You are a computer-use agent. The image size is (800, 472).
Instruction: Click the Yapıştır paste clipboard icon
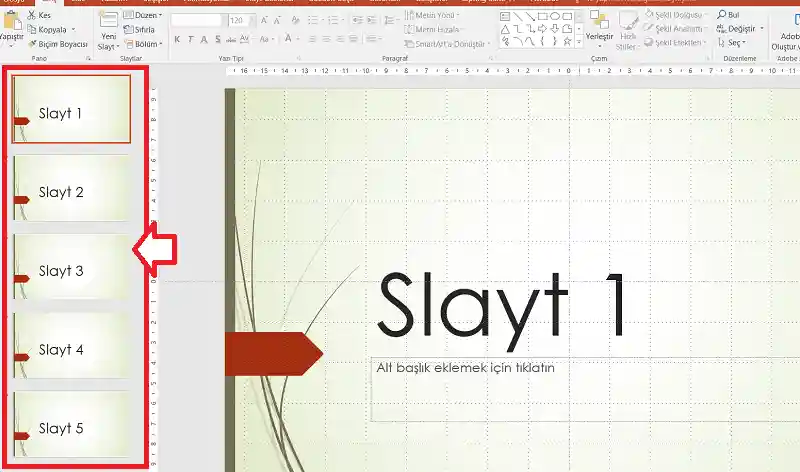point(12,21)
